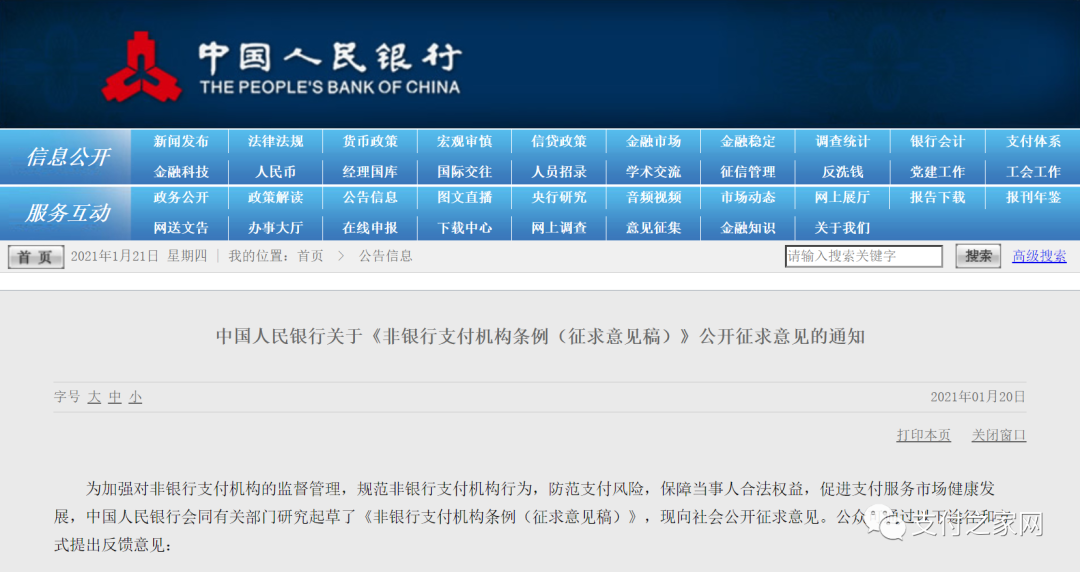Viewport: 1080px width, 572px height.
Task: Select 报告下载 navigation item
Action: (937, 197)
